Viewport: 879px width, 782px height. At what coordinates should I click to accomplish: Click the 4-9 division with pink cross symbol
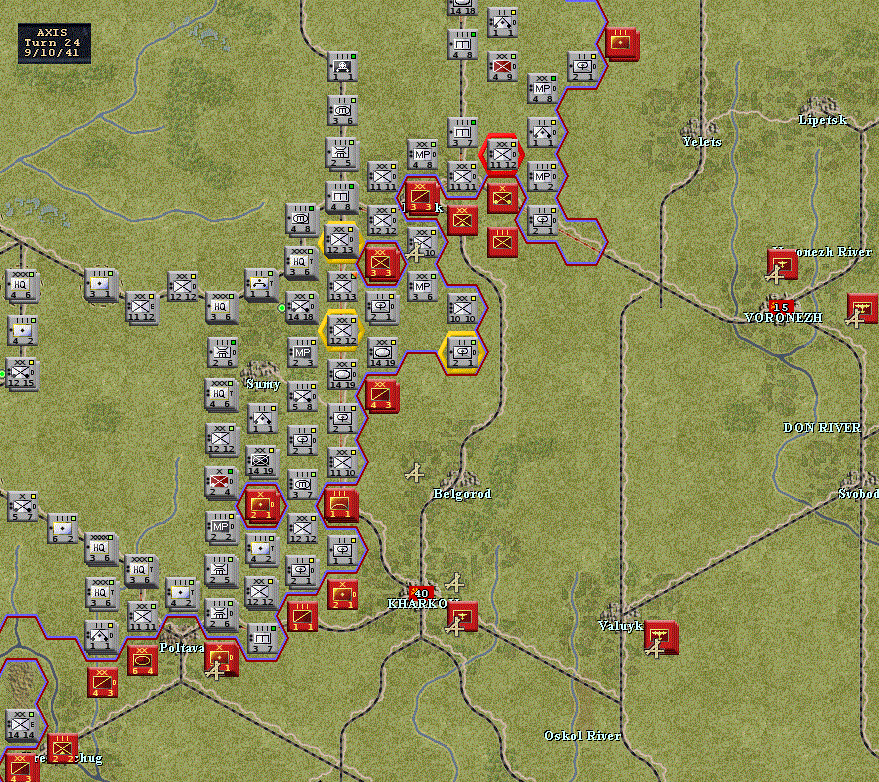(x=502, y=67)
